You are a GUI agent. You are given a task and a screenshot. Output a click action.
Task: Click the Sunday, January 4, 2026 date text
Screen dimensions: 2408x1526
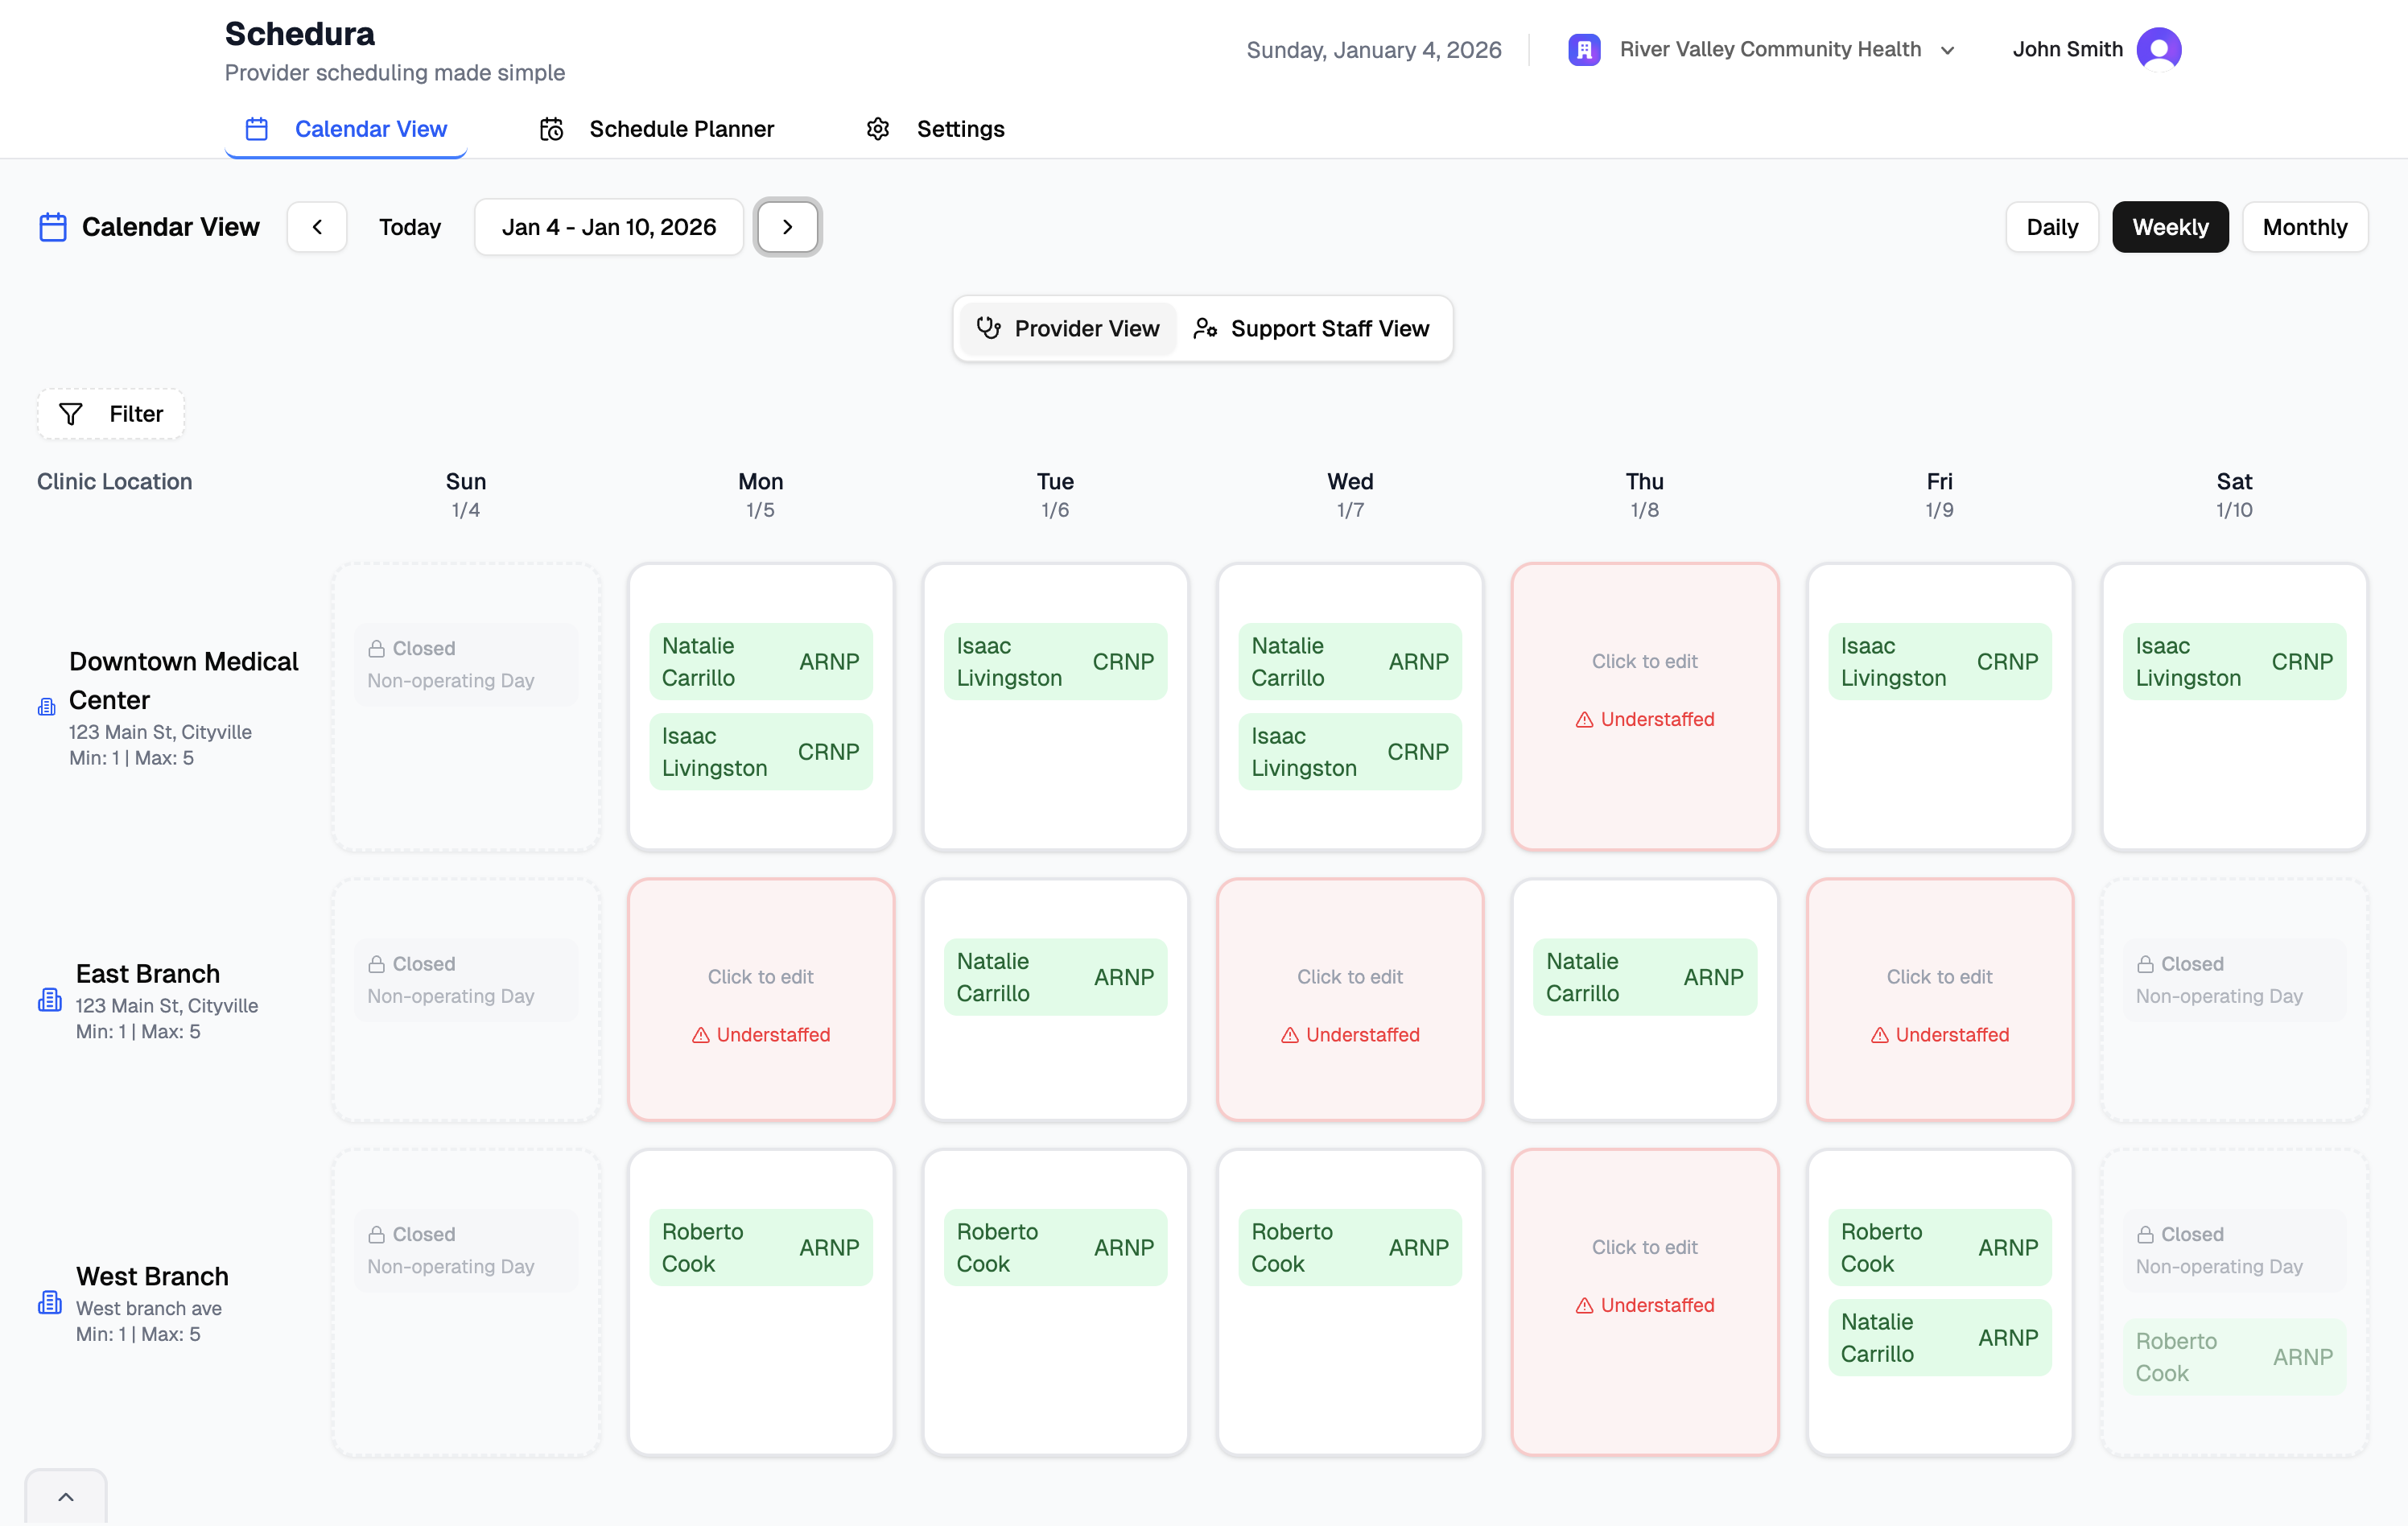[x=1373, y=50]
